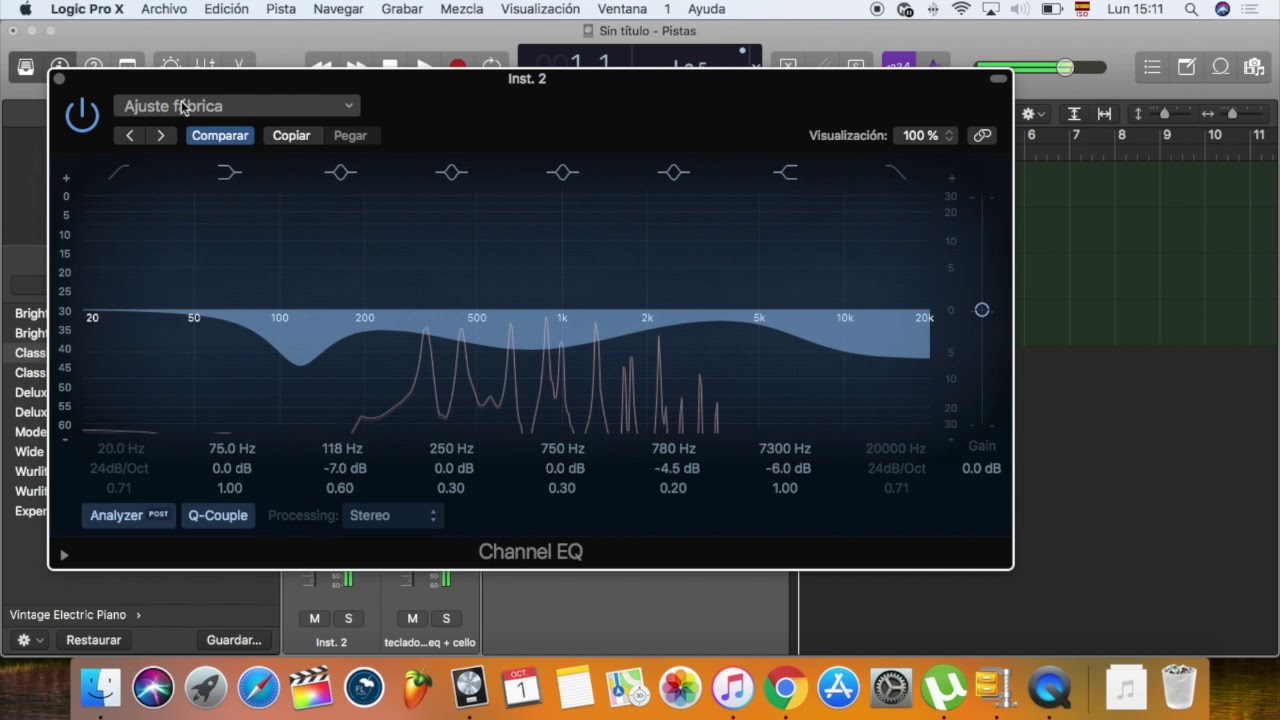Click the 0.0 dB master gain value

981,468
